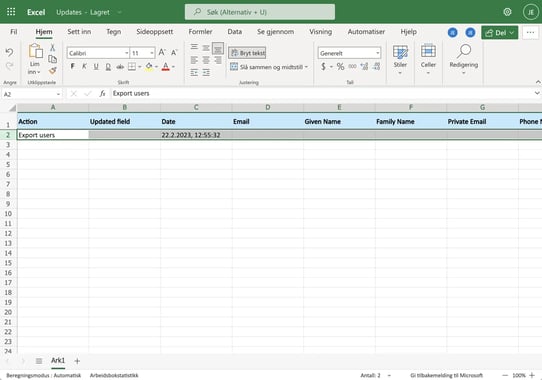Open the more options ellipsis button

pyautogui.click(x=530, y=33)
